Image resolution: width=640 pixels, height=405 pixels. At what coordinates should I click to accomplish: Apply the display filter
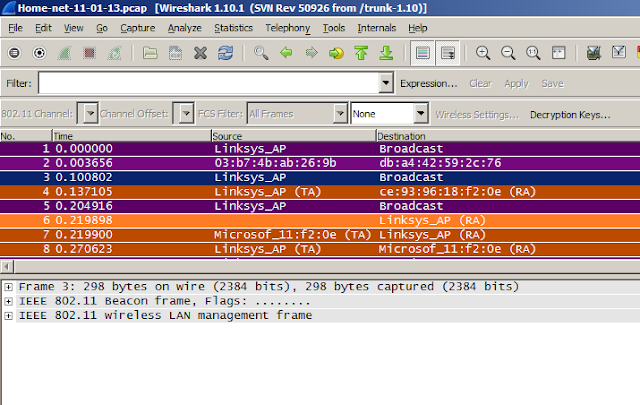[x=516, y=83]
